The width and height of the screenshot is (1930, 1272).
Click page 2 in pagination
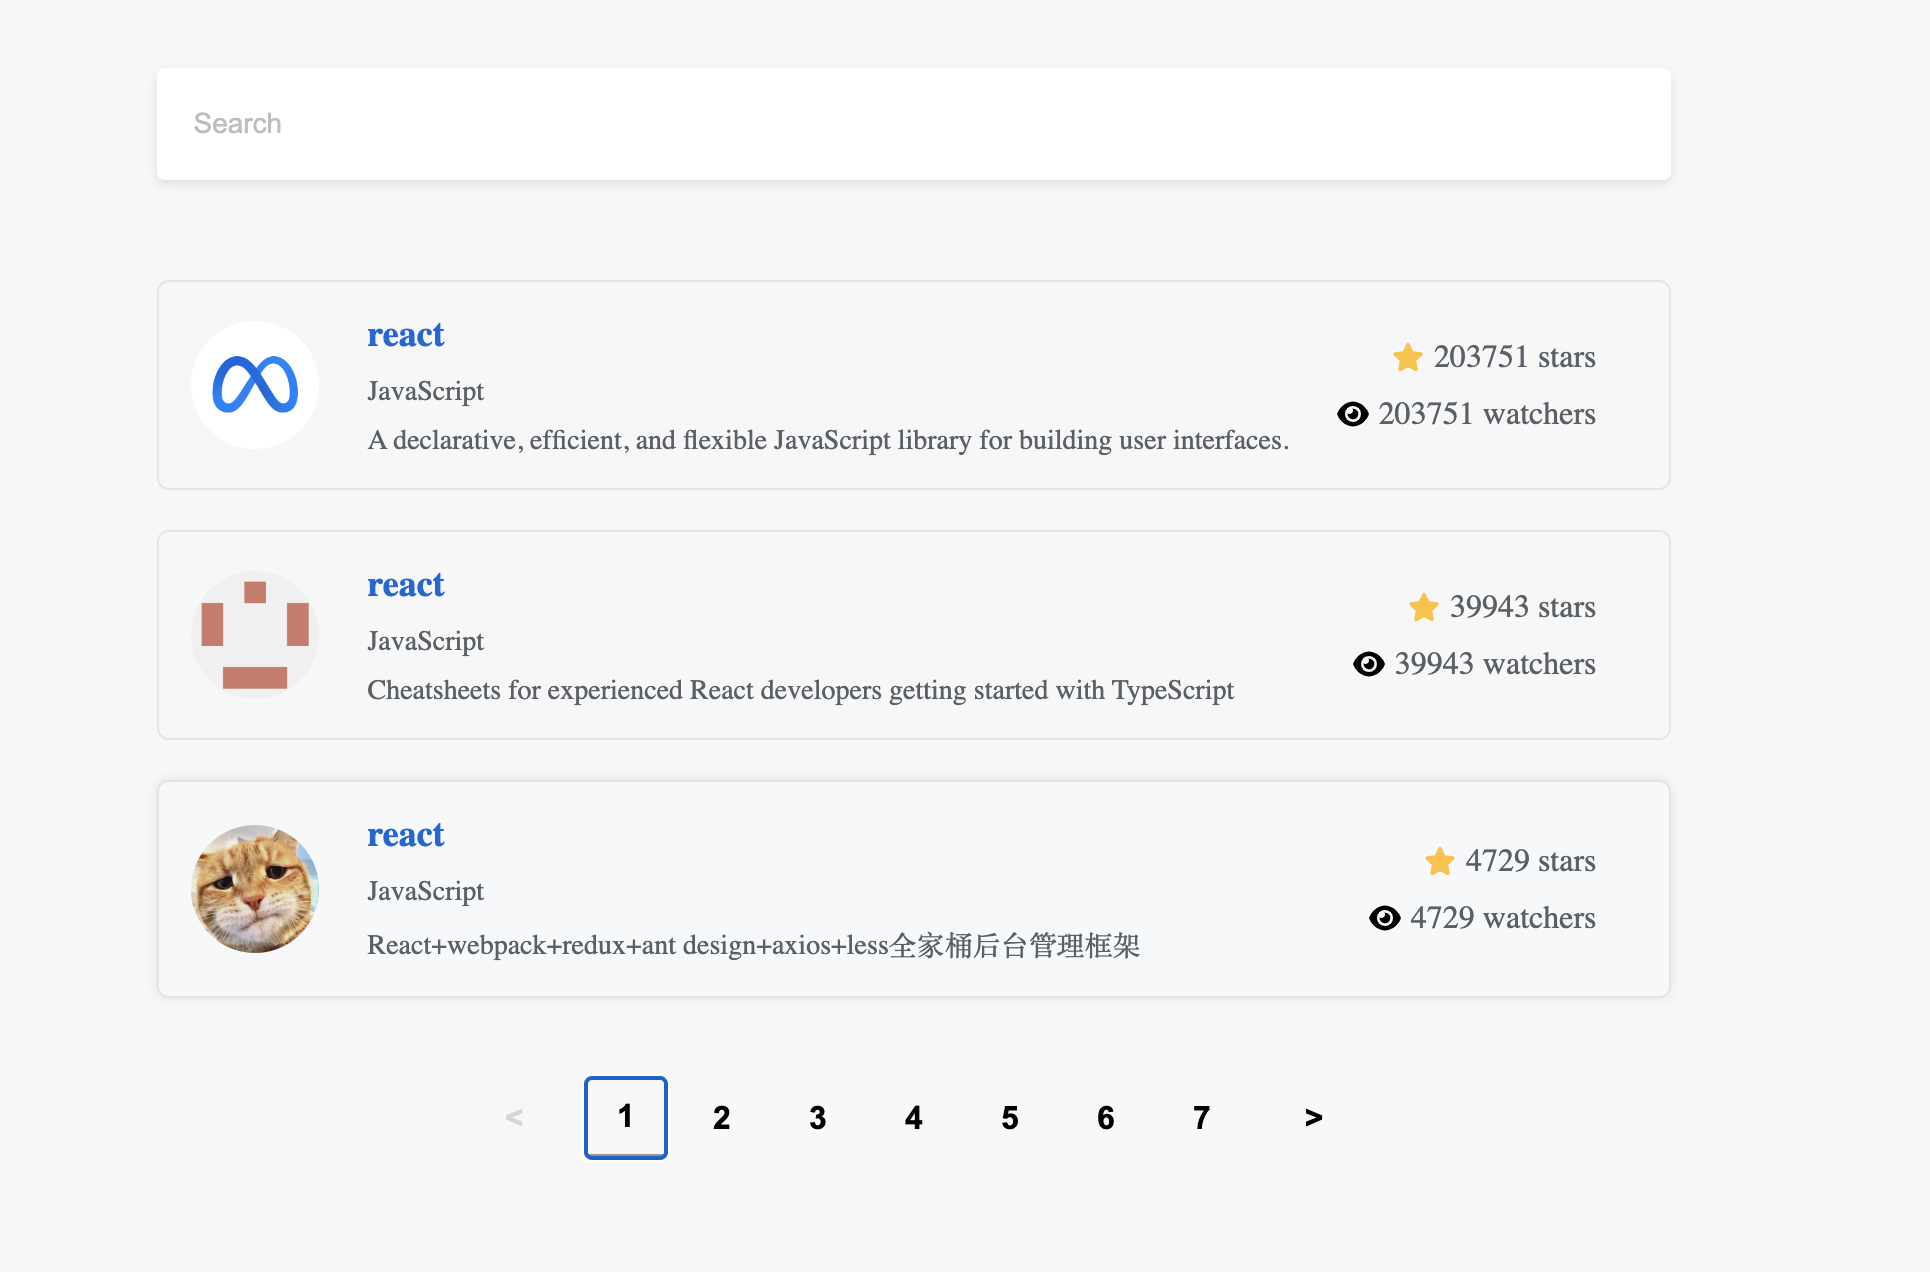click(721, 1117)
